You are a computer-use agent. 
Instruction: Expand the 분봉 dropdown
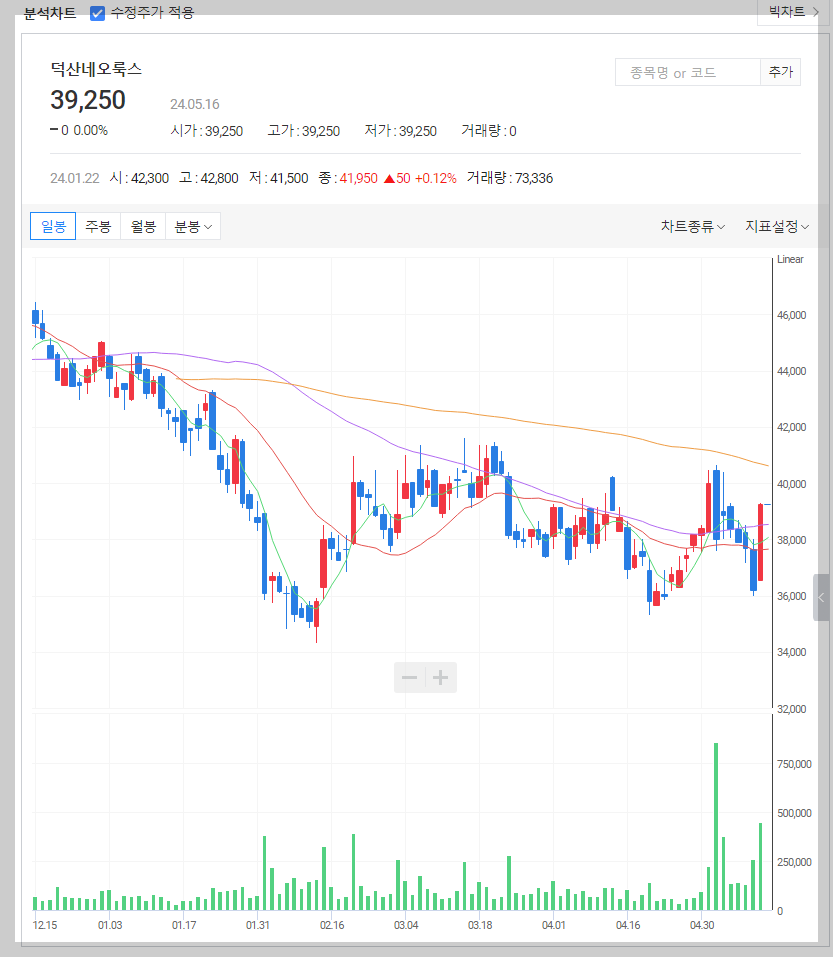[193, 226]
